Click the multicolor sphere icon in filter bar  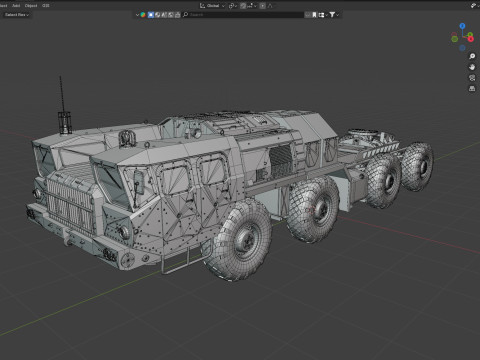[x=143, y=15]
